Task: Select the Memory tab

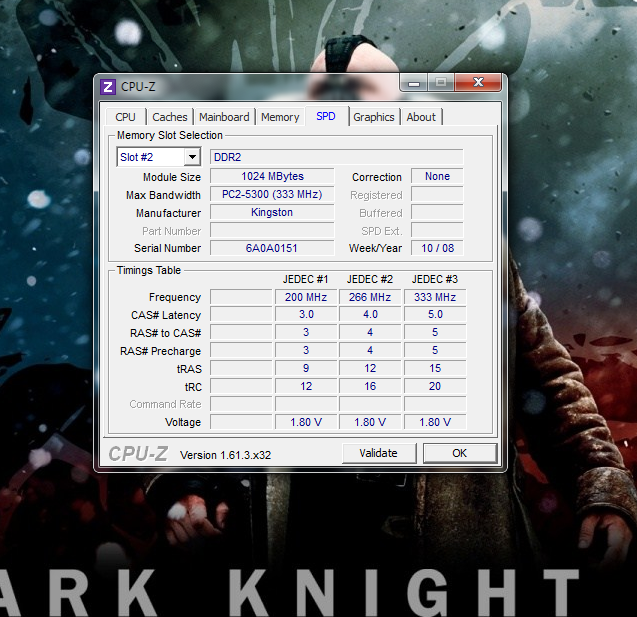Action: [280, 117]
